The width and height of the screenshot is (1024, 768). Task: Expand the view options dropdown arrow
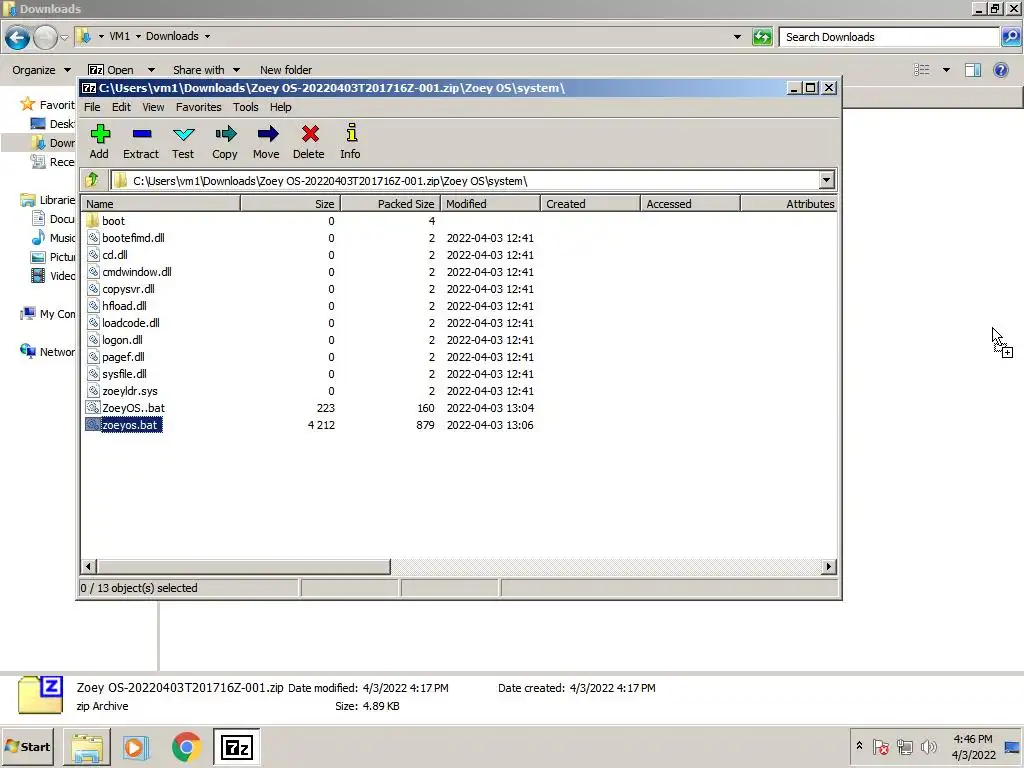(x=946, y=70)
